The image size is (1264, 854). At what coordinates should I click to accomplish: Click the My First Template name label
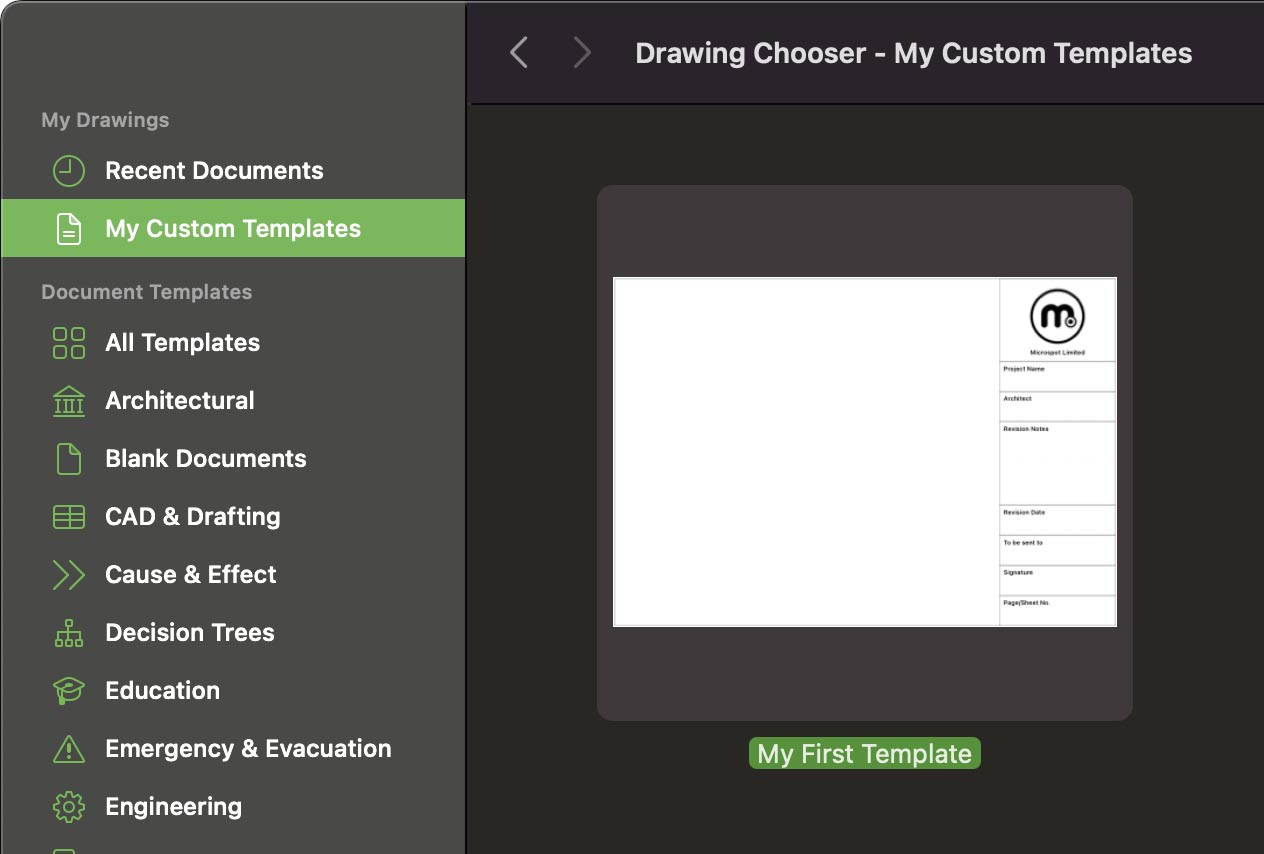(x=864, y=754)
